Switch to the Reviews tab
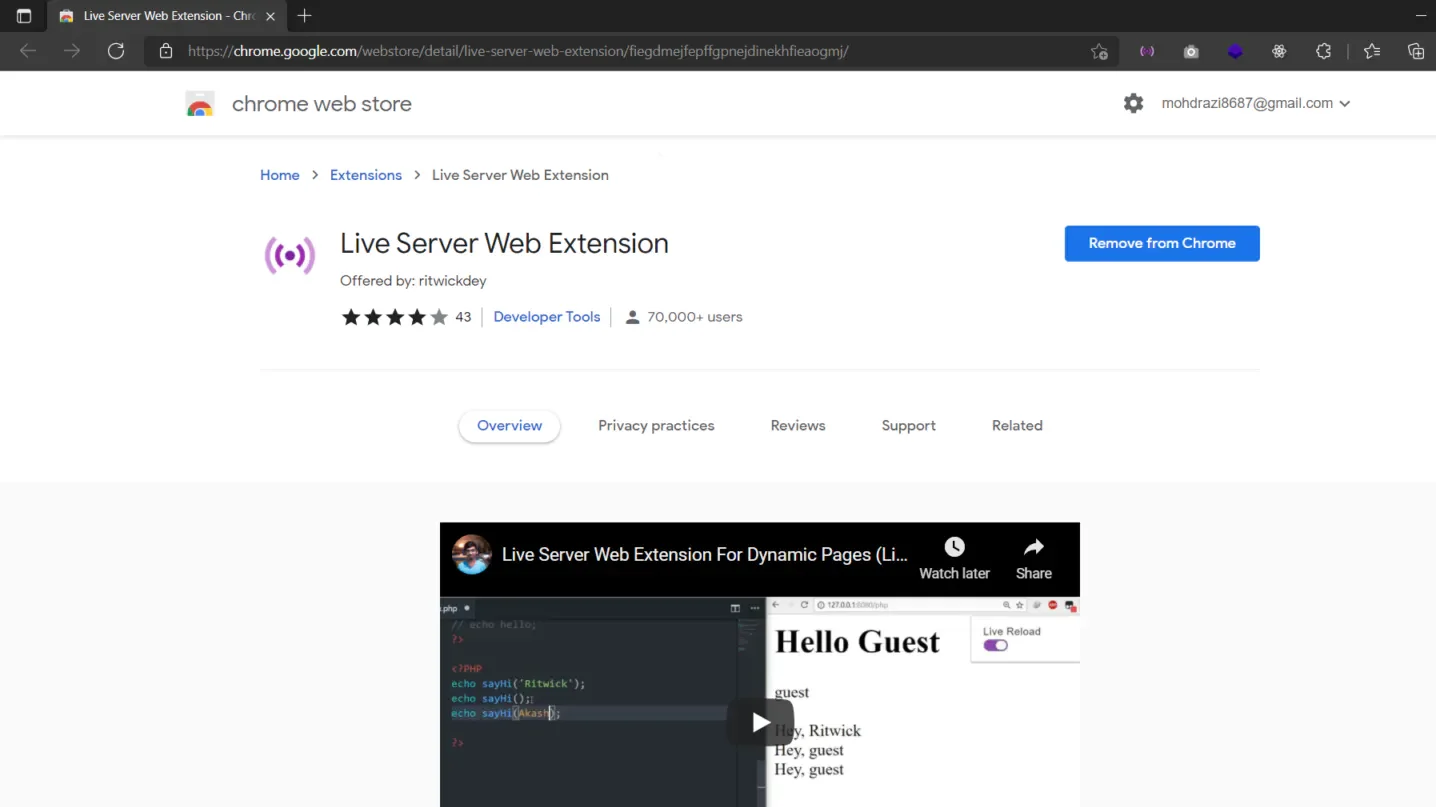The width and height of the screenshot is (1436, 807). point(798,426)
